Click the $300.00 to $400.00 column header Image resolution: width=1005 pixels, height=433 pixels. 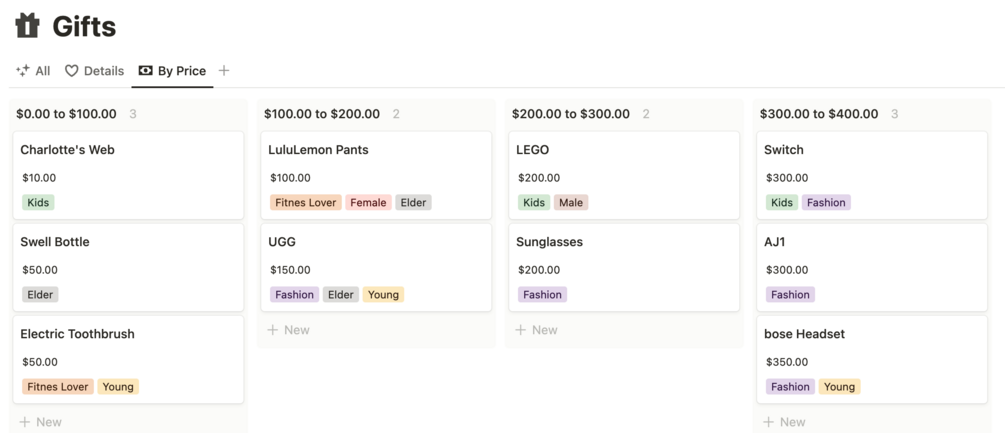click(x=819, y=114)
